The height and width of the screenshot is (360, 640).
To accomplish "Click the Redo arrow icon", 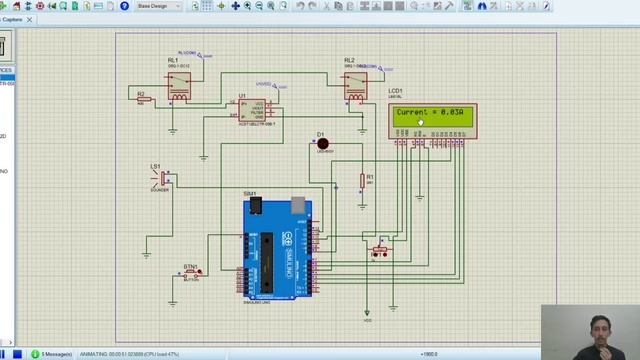I will click(312, 6).
